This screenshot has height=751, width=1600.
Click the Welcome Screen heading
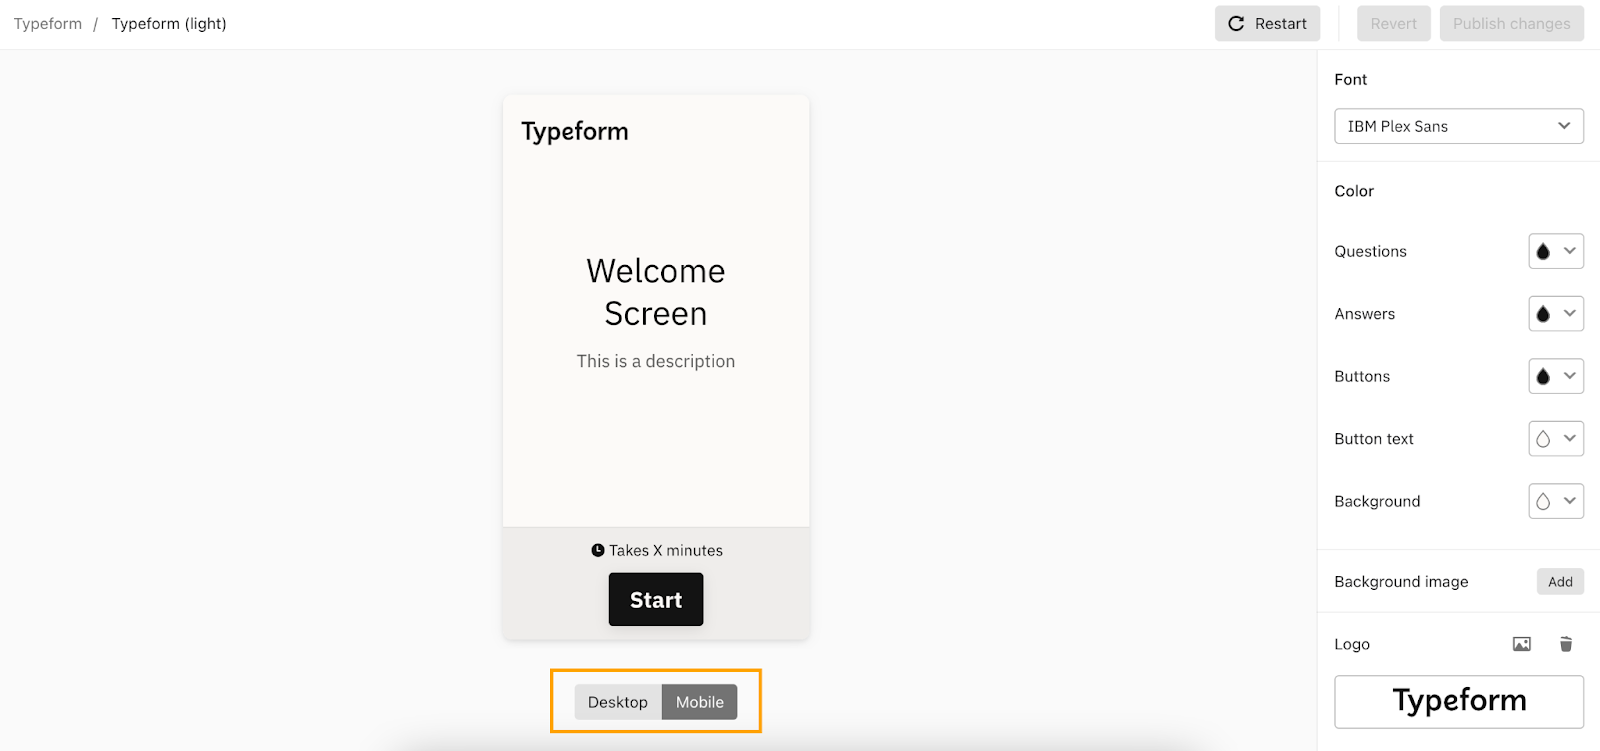[x=656, y=292]
